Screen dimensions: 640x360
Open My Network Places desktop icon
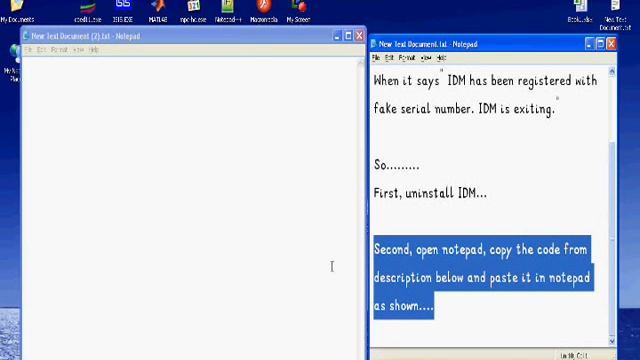pyautogui.click(x=13, y=63)
